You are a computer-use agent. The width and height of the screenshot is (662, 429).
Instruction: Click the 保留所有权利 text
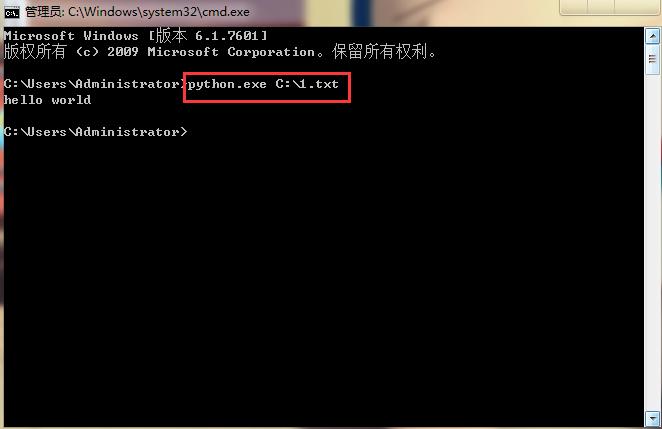380,52
